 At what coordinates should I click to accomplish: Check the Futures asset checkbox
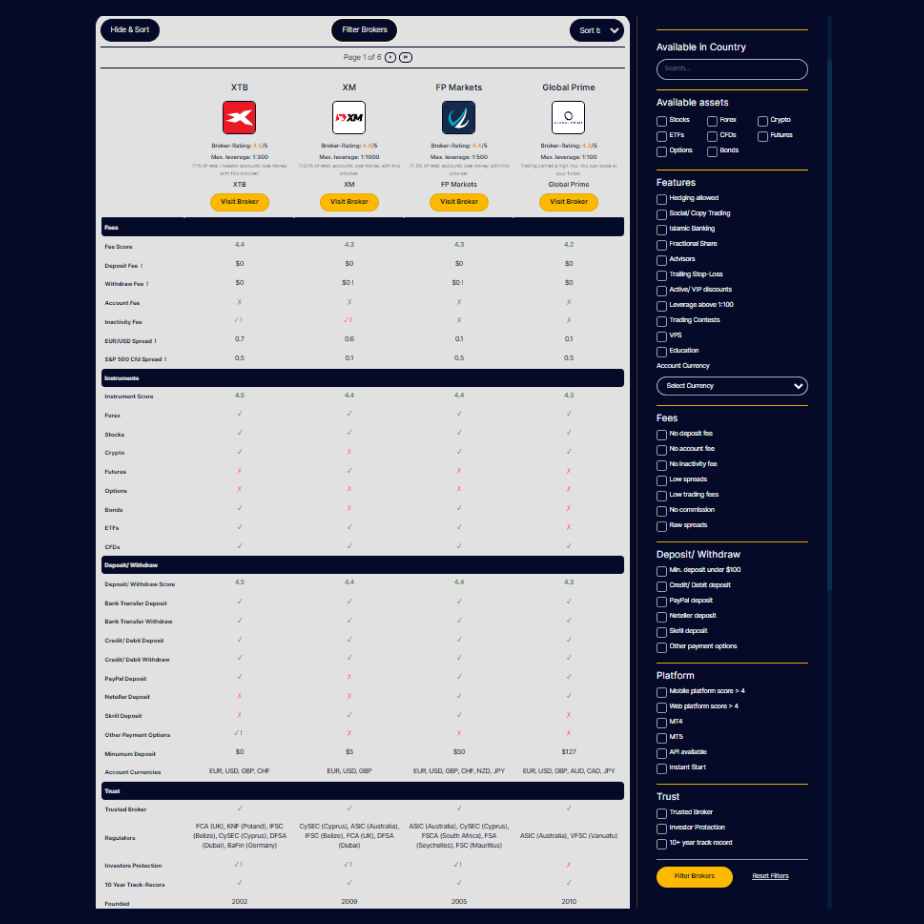(x=763, y=136)
